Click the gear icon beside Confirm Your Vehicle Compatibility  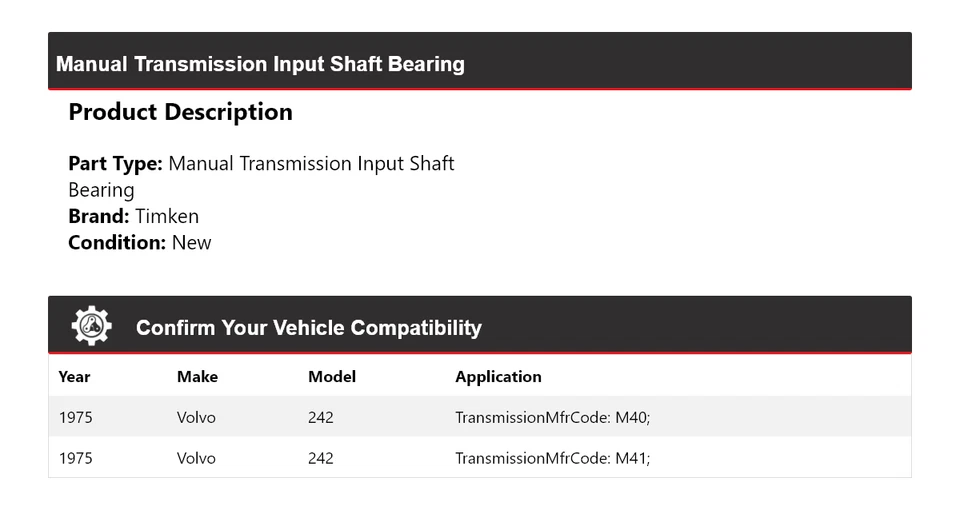point(91,326)
